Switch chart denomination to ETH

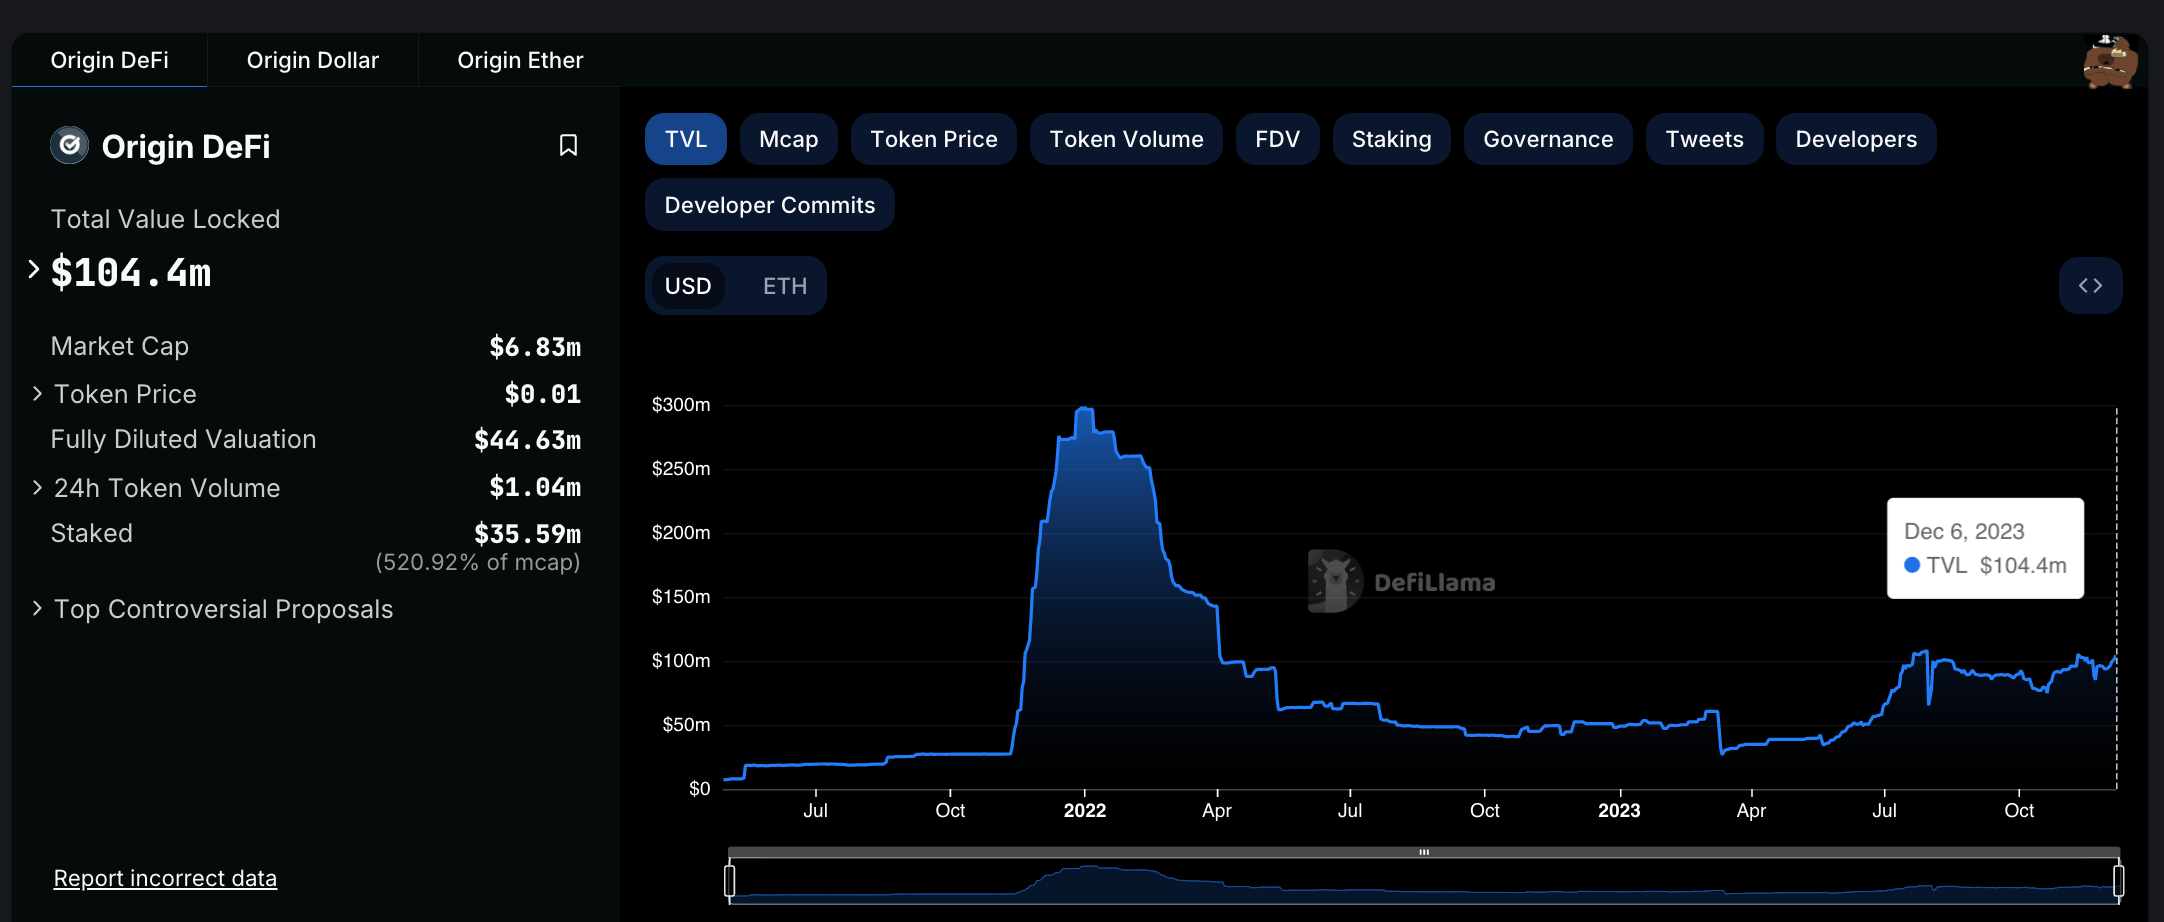pos(785,286)
